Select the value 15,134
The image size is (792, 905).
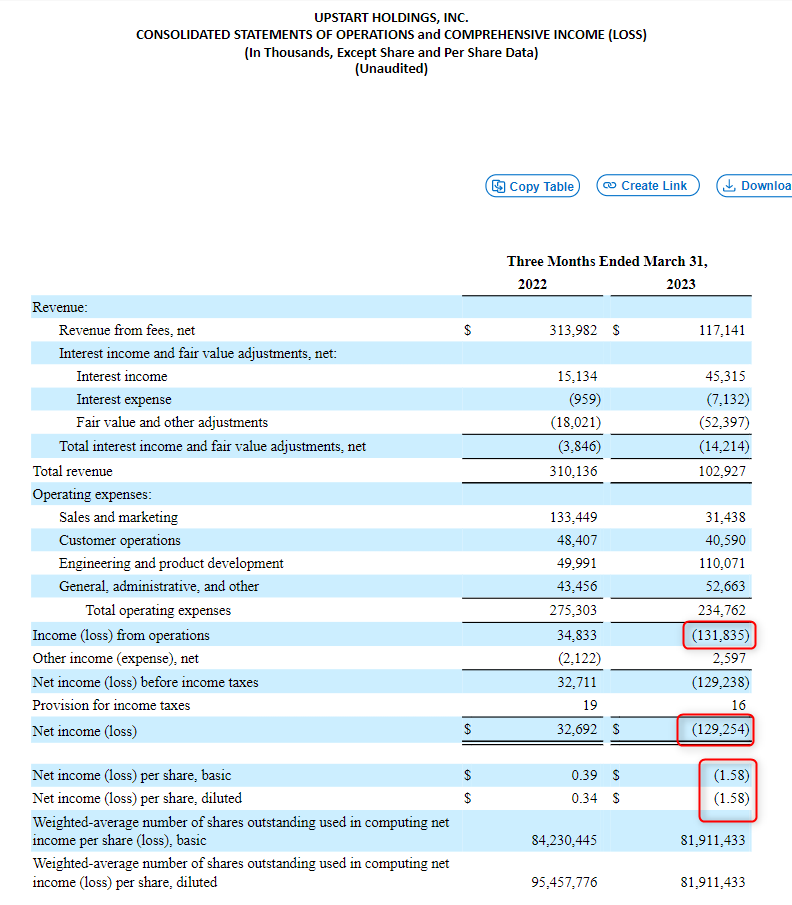[x=577, y=376]
